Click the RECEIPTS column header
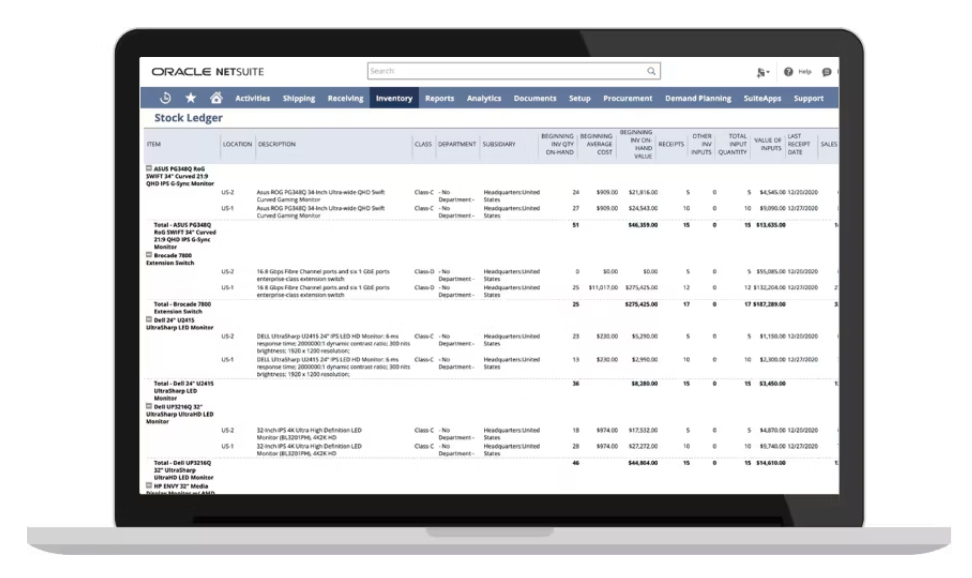 (x=671, y=144)
